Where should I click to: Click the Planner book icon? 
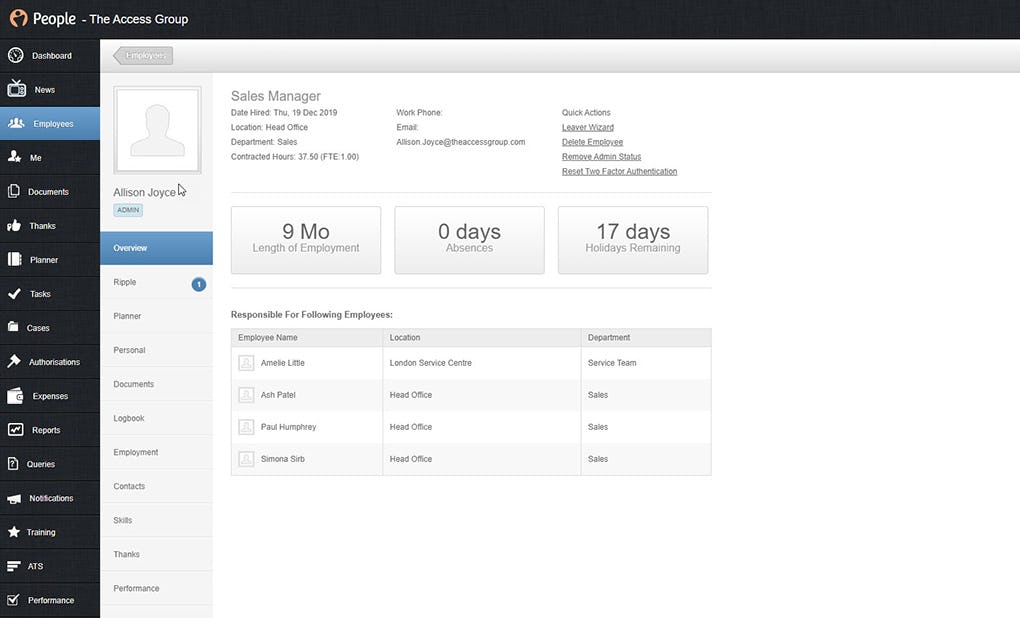click(x=14, y=259)
